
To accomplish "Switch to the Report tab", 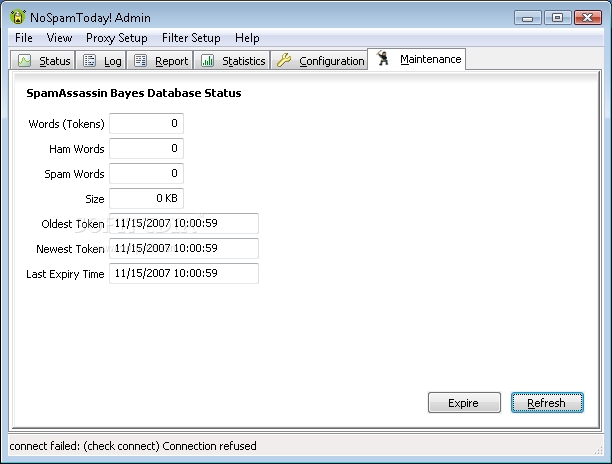I will [x=160, y=60].
